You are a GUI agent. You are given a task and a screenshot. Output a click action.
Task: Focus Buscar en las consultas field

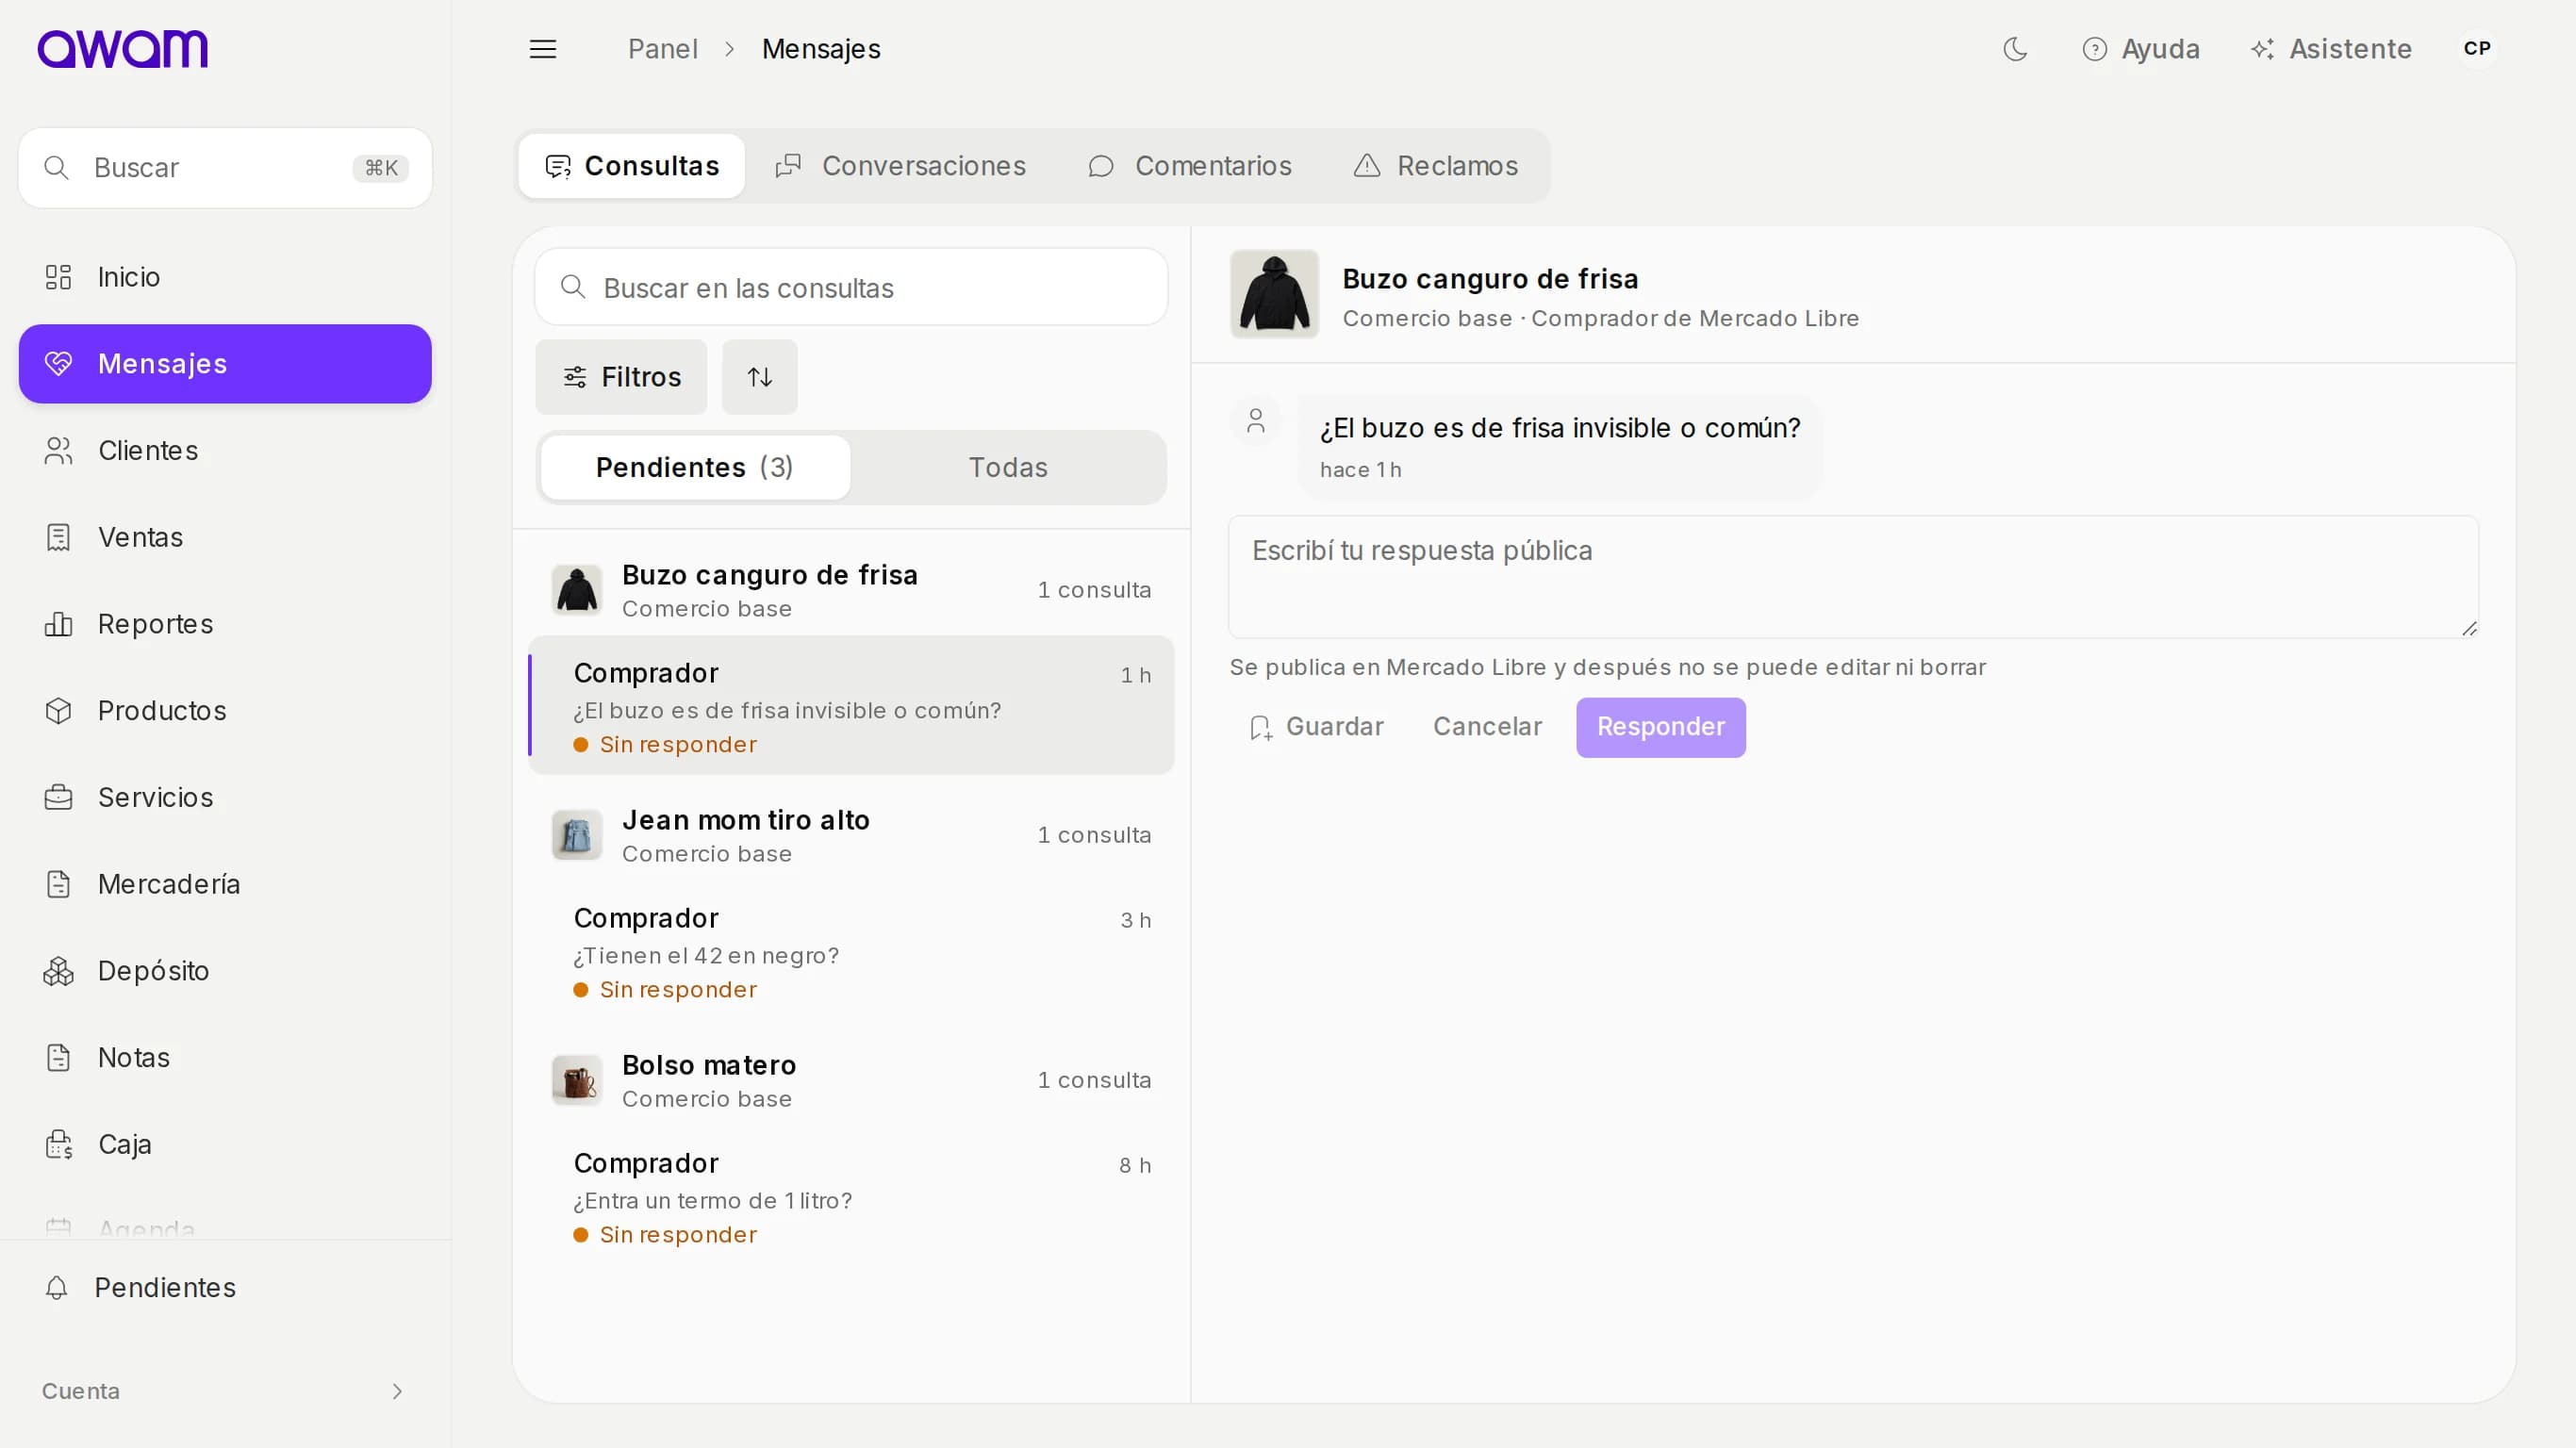point(851,287)
